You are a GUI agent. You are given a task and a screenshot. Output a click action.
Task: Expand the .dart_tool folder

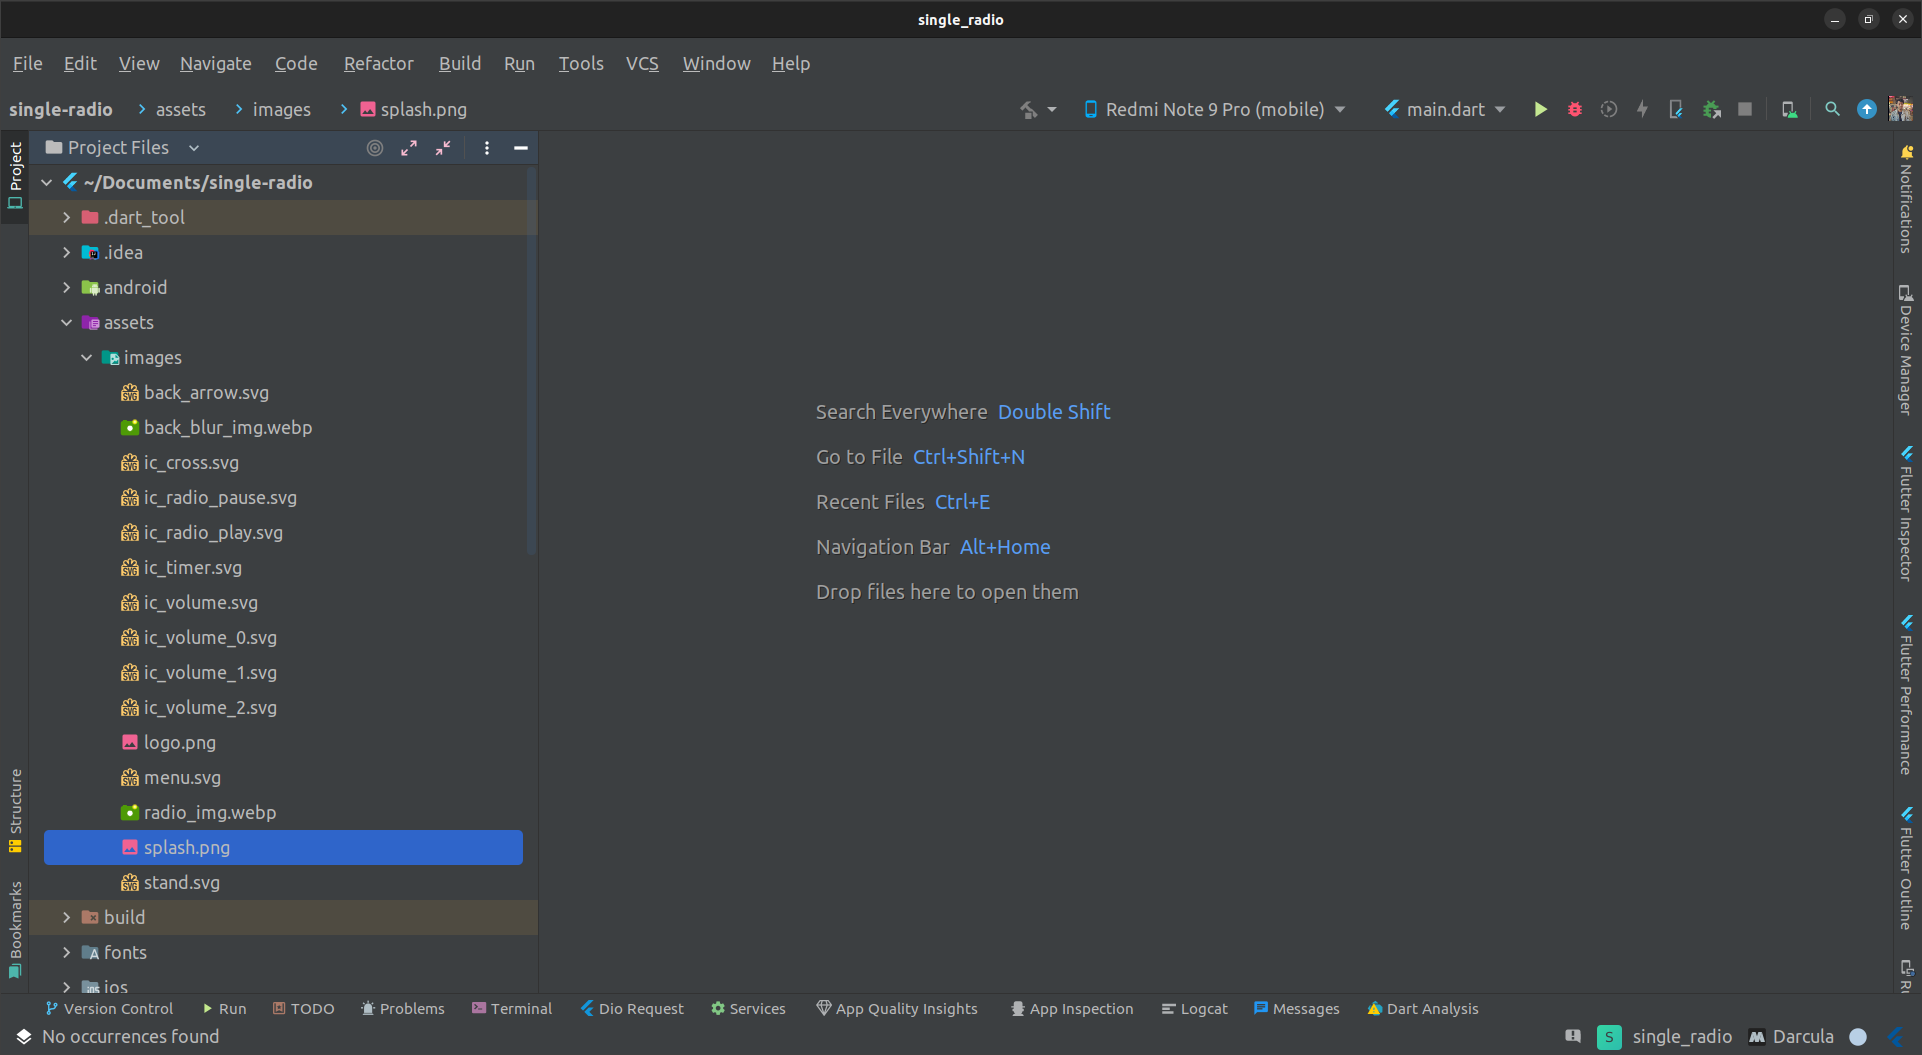point(66,217)
